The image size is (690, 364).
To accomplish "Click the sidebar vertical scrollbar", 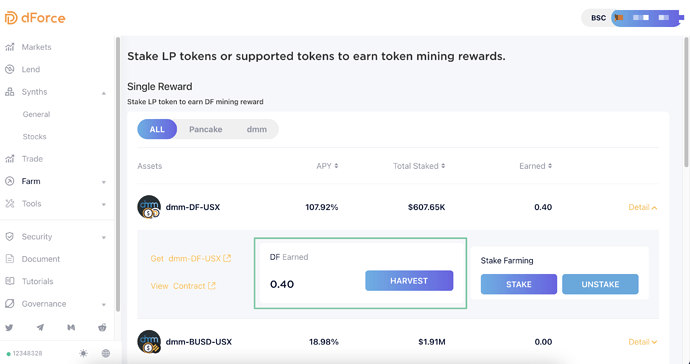I will 117,174.
